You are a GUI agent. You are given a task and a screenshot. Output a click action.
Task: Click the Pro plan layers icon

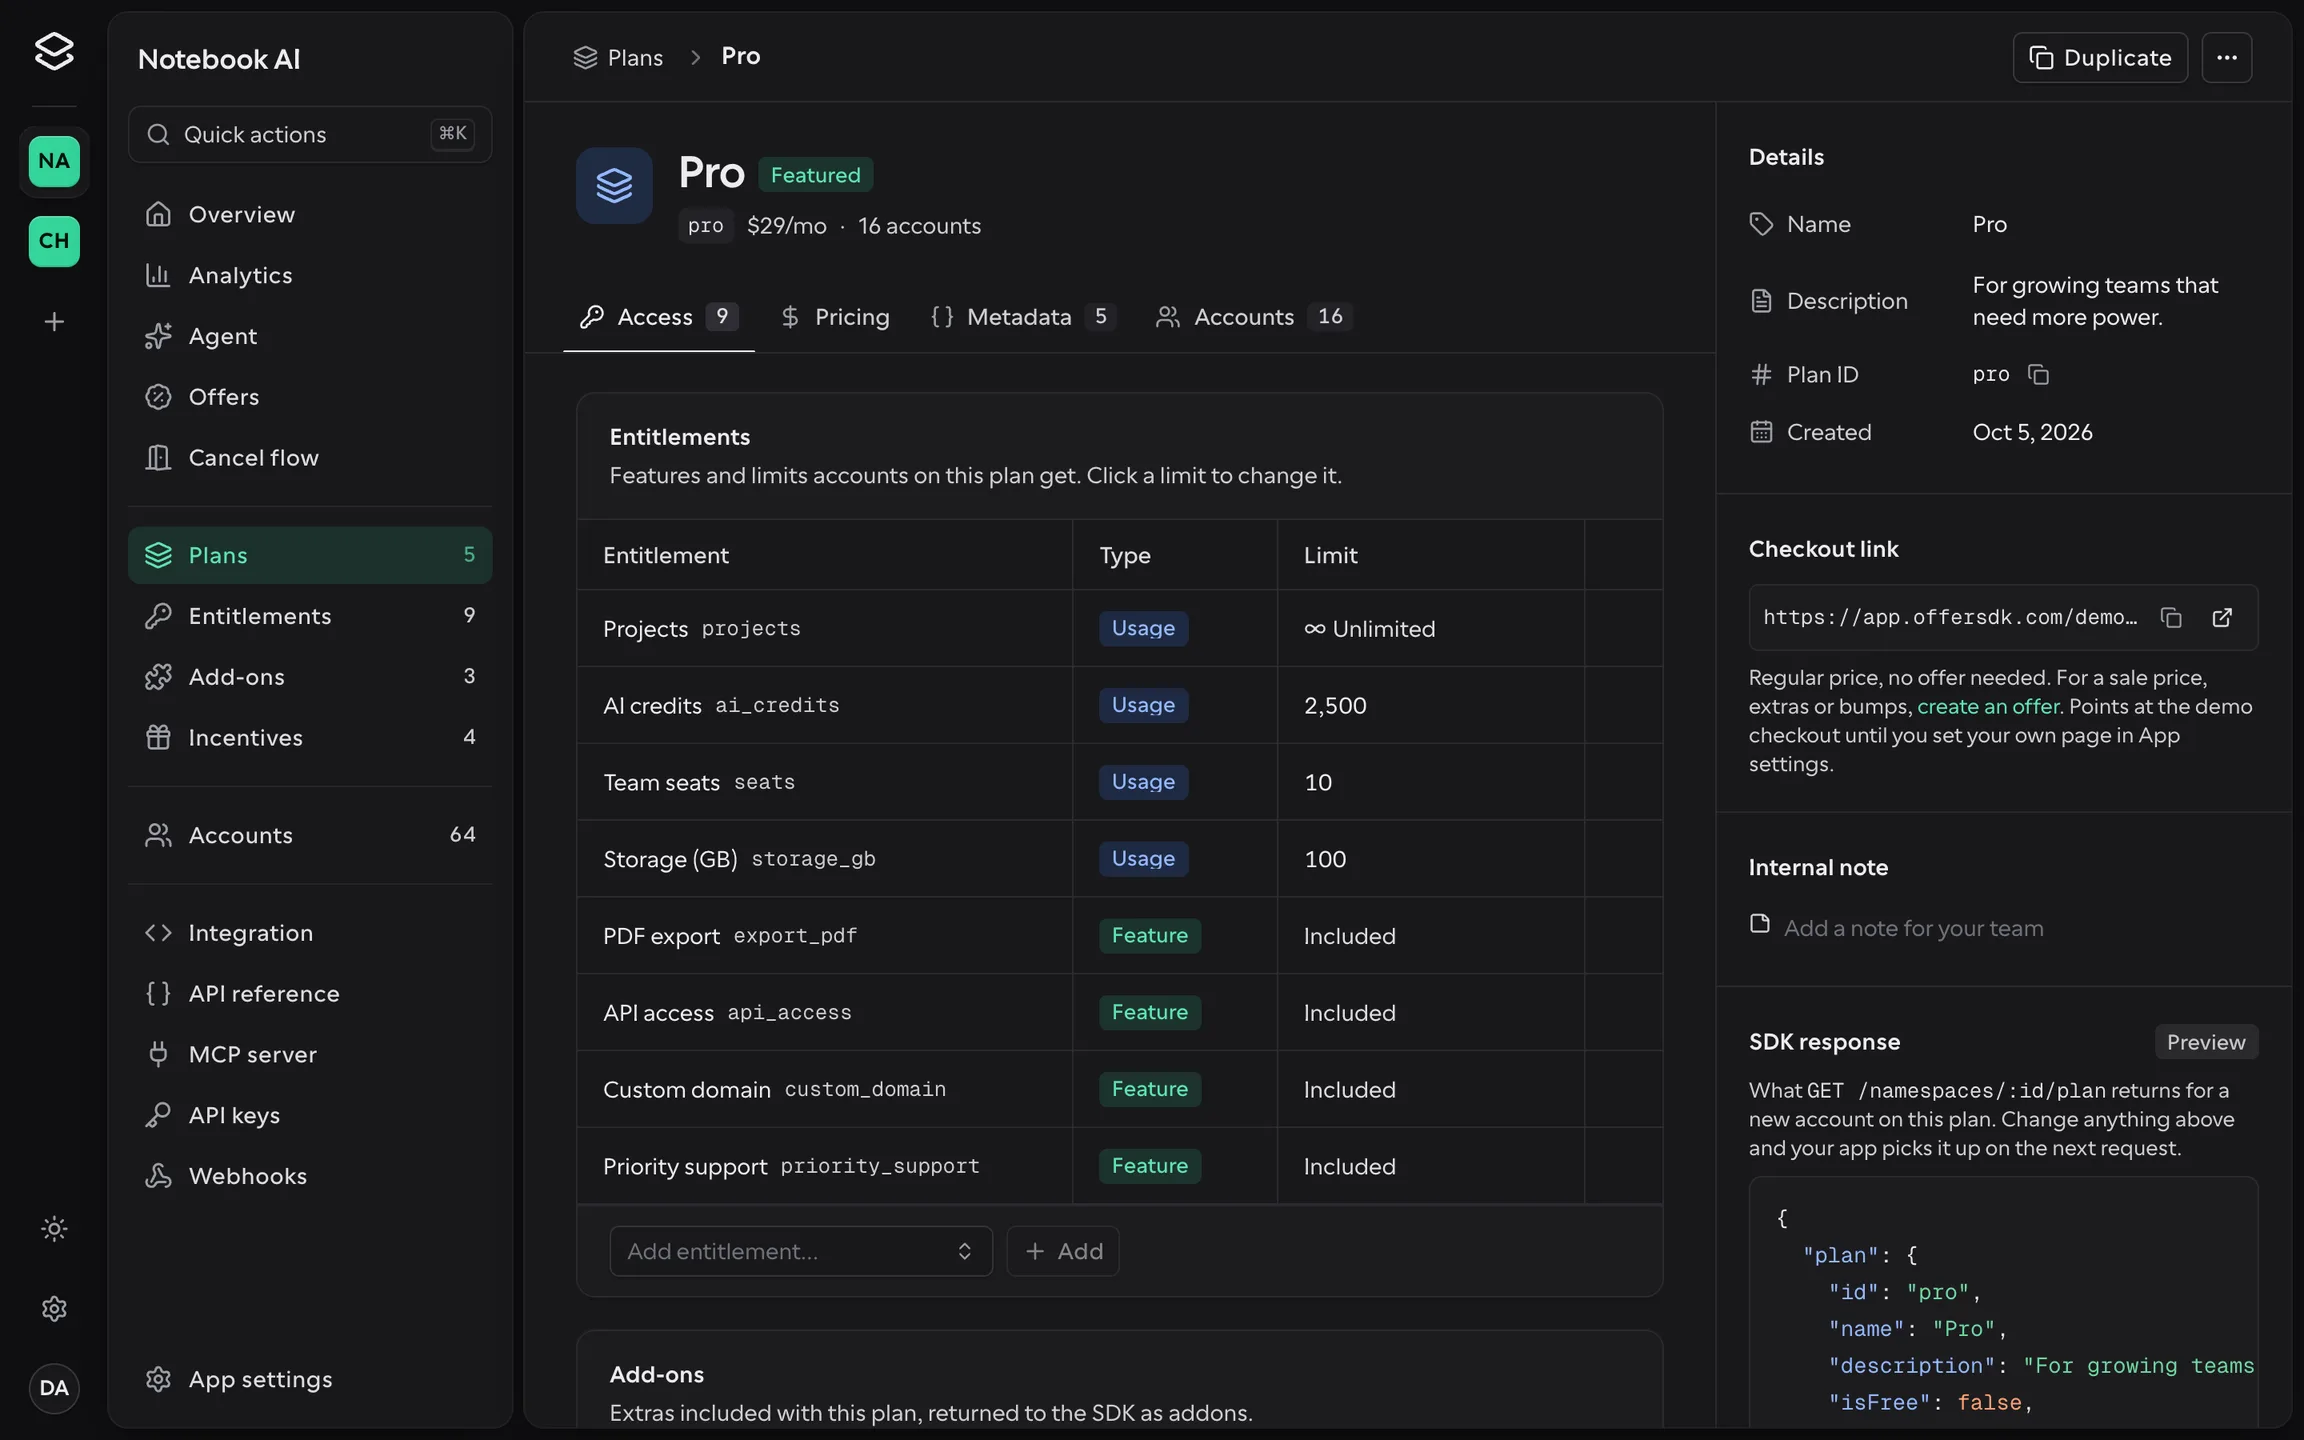[614, 186]
